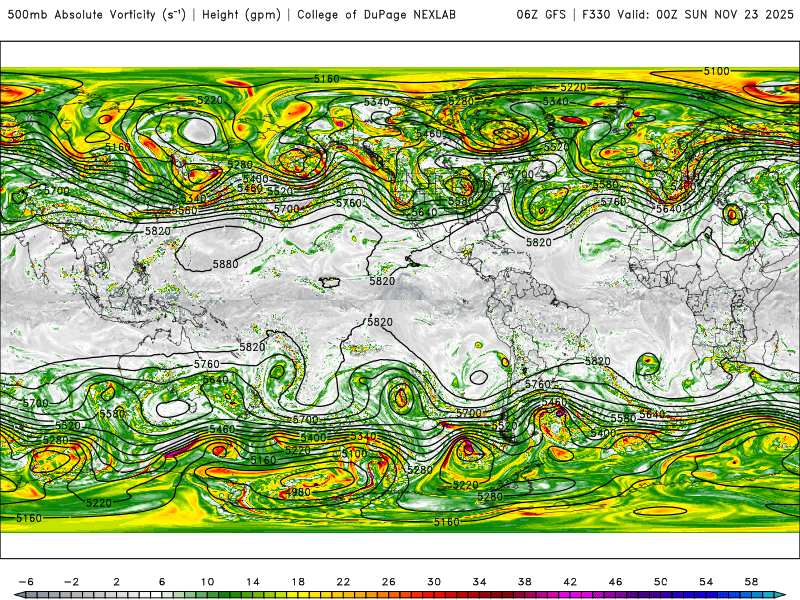Click the 30 value on the color scale
The image size is (800, 600).
pyautogui.click(x=434, y=582)
